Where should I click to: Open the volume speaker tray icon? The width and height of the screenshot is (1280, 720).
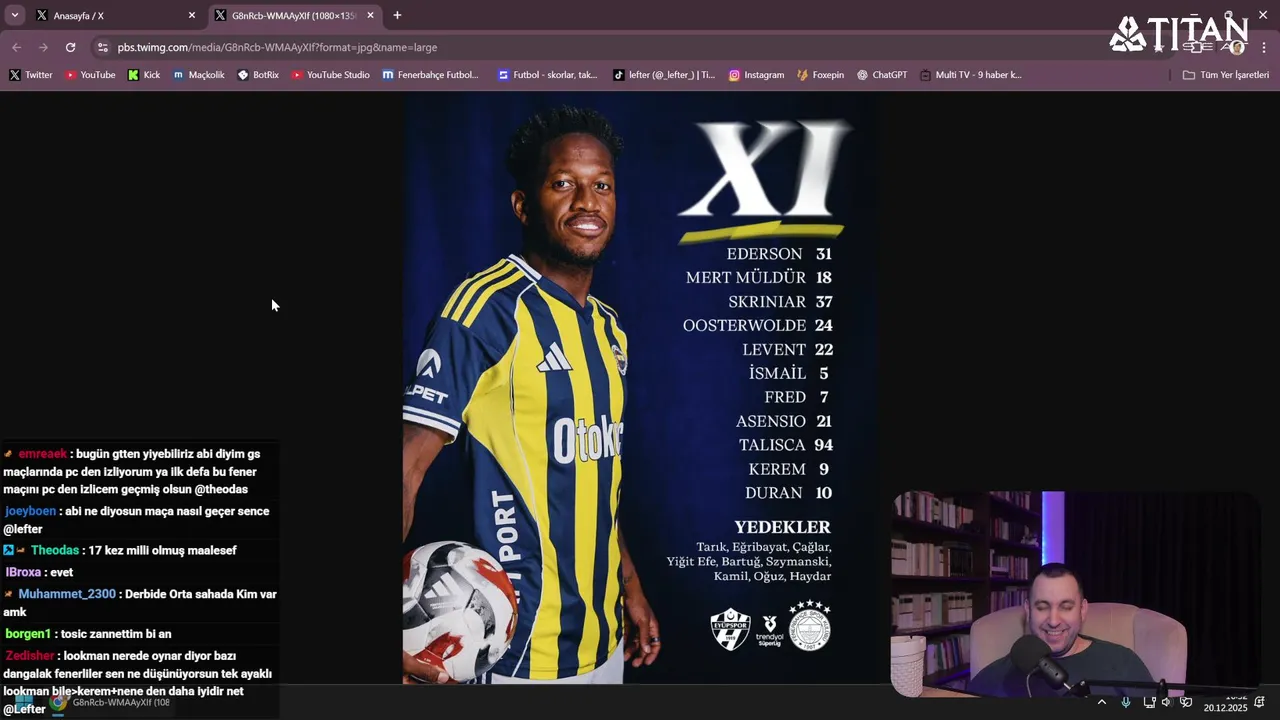[x=1166, y=702]
